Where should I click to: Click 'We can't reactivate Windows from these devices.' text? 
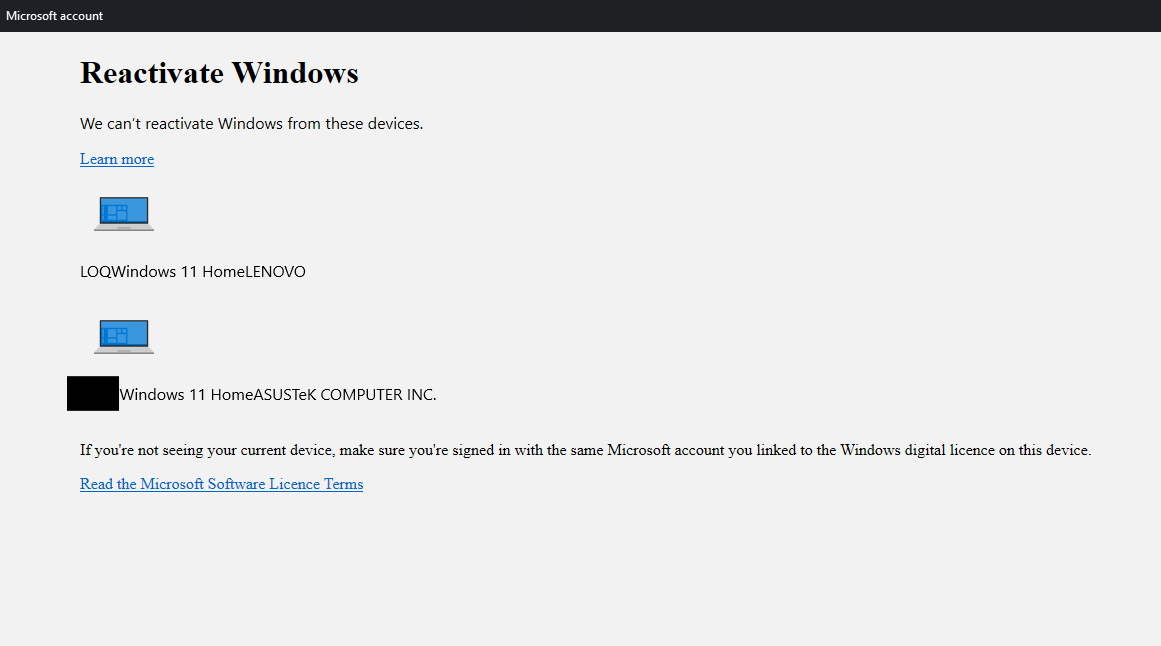pos(252,124)
